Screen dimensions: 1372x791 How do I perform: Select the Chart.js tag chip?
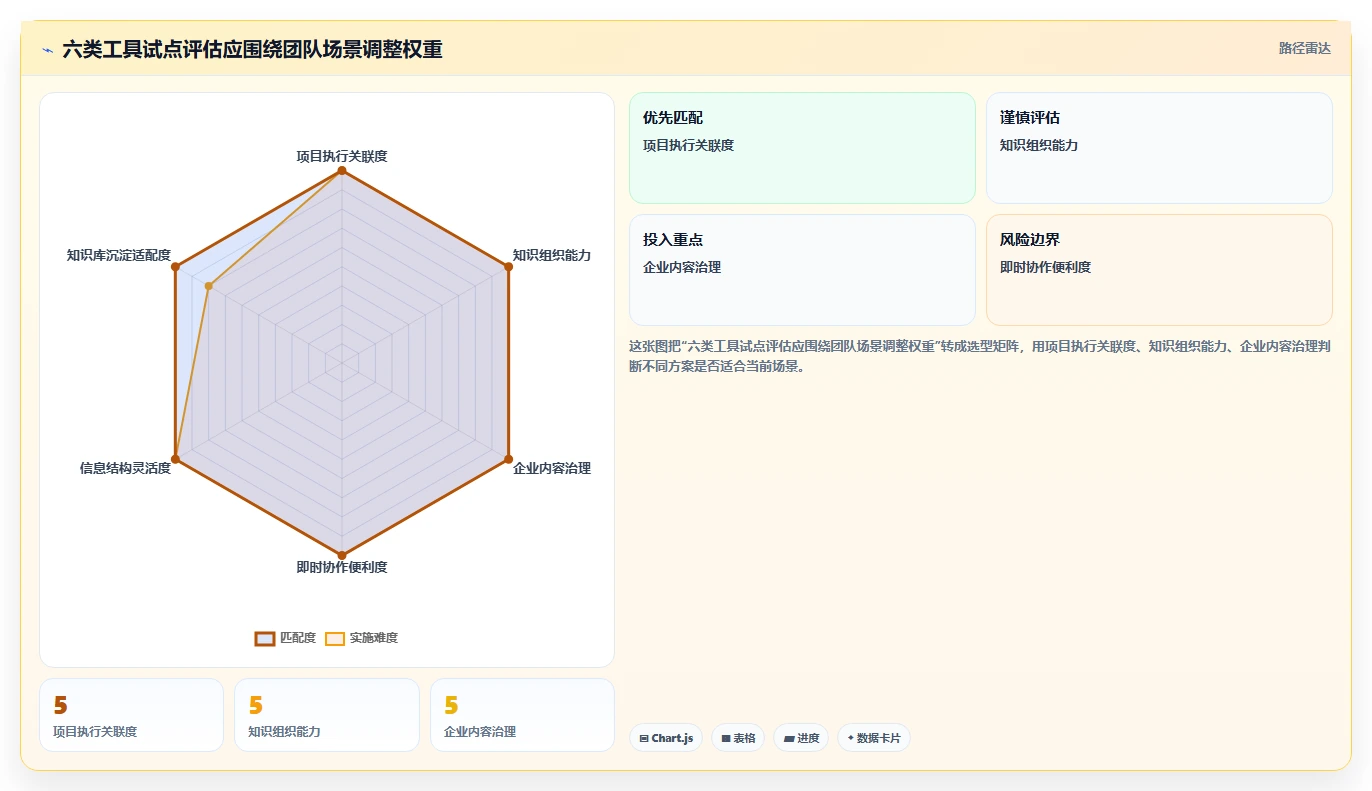(x=666, y=738)
